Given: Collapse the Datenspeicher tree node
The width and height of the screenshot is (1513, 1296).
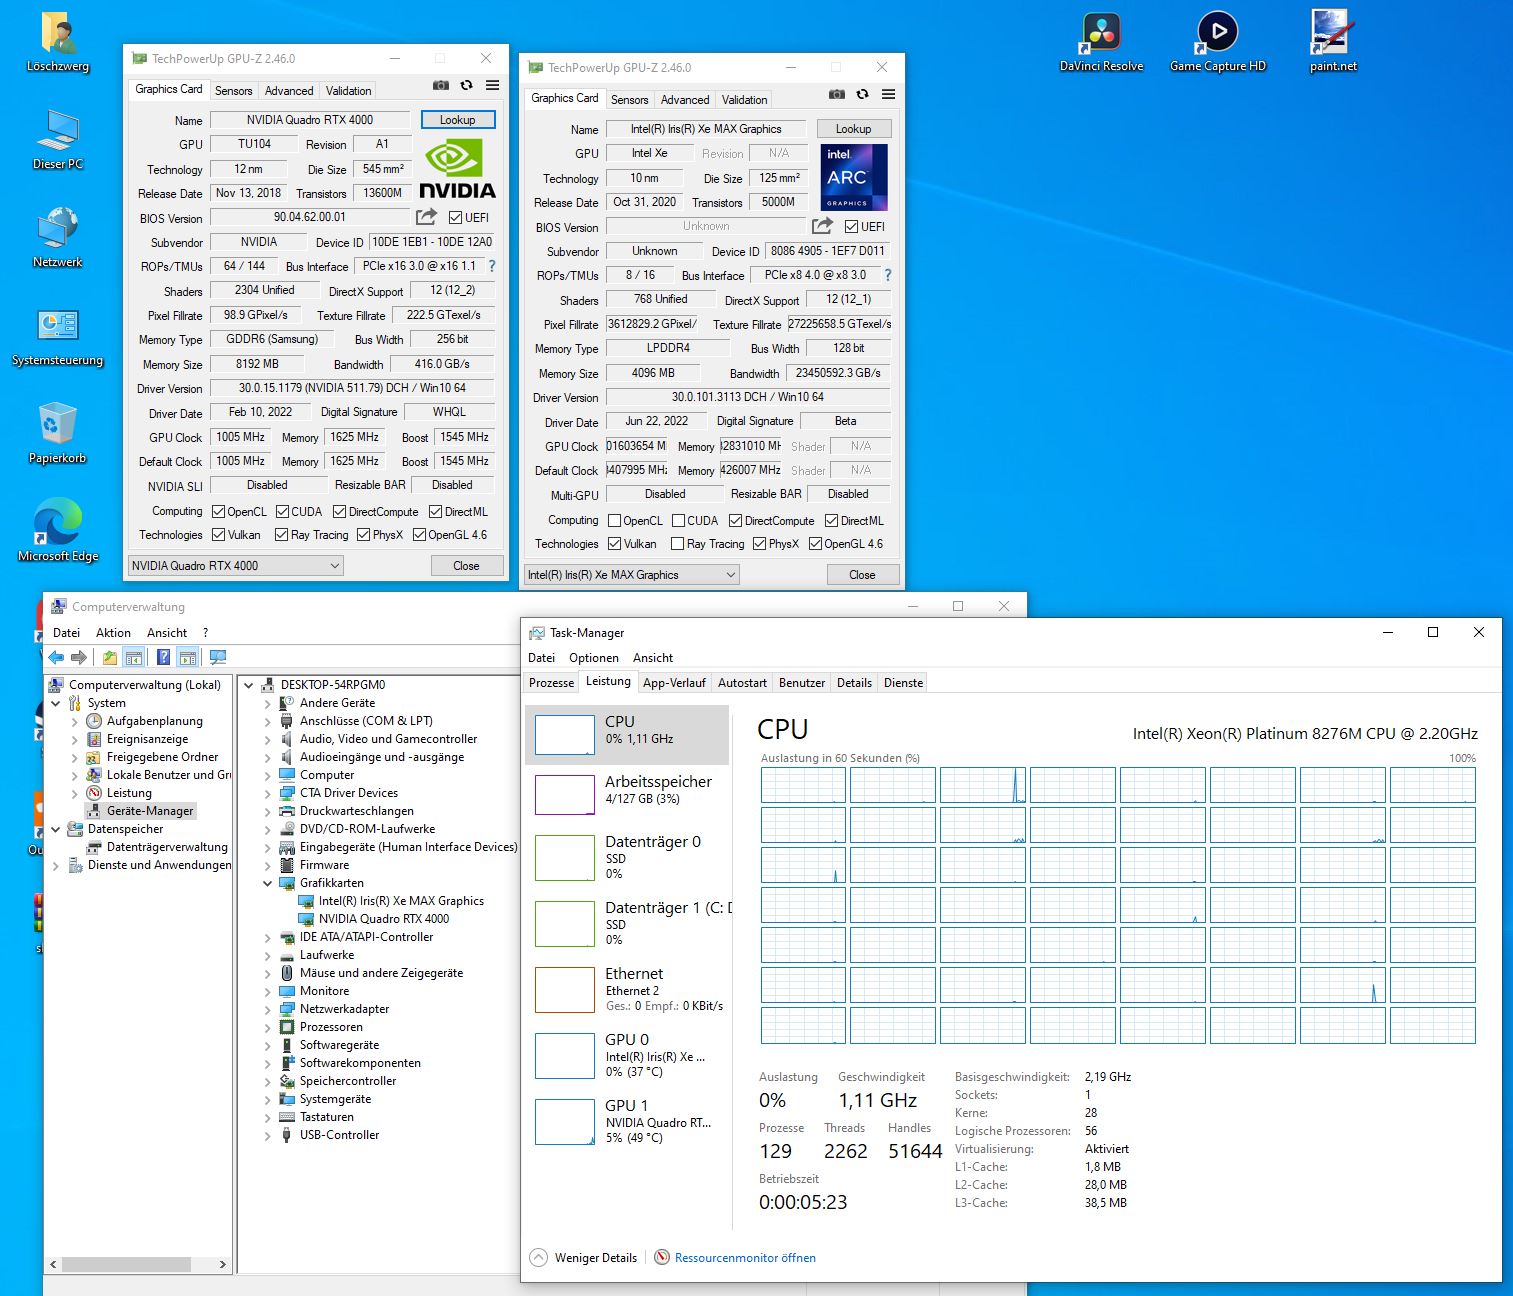Looking at the screenshot, I should point(56,829).
